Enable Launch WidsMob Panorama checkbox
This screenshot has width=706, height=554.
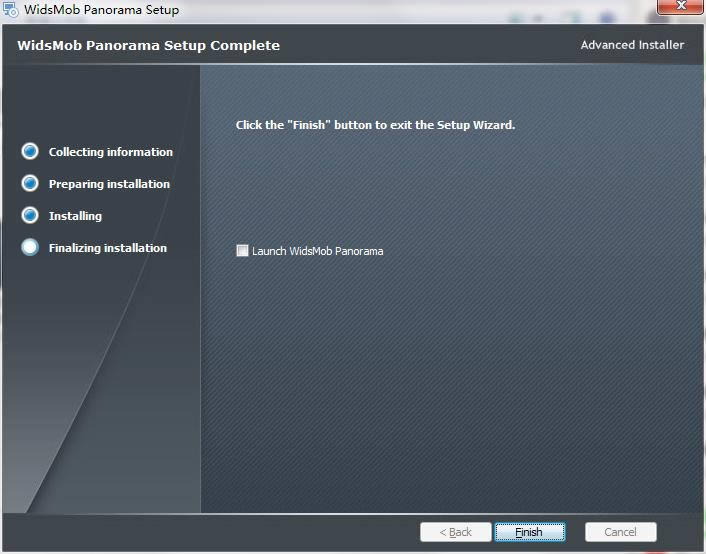(242, 250)
